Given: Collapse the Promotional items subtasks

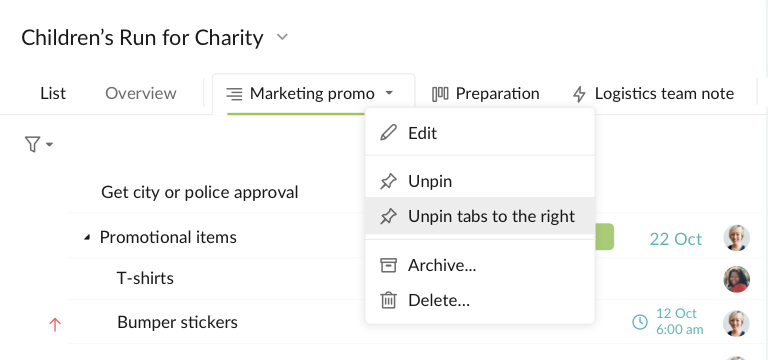Looking at the screenshot, I should click(x=87, y=238).
